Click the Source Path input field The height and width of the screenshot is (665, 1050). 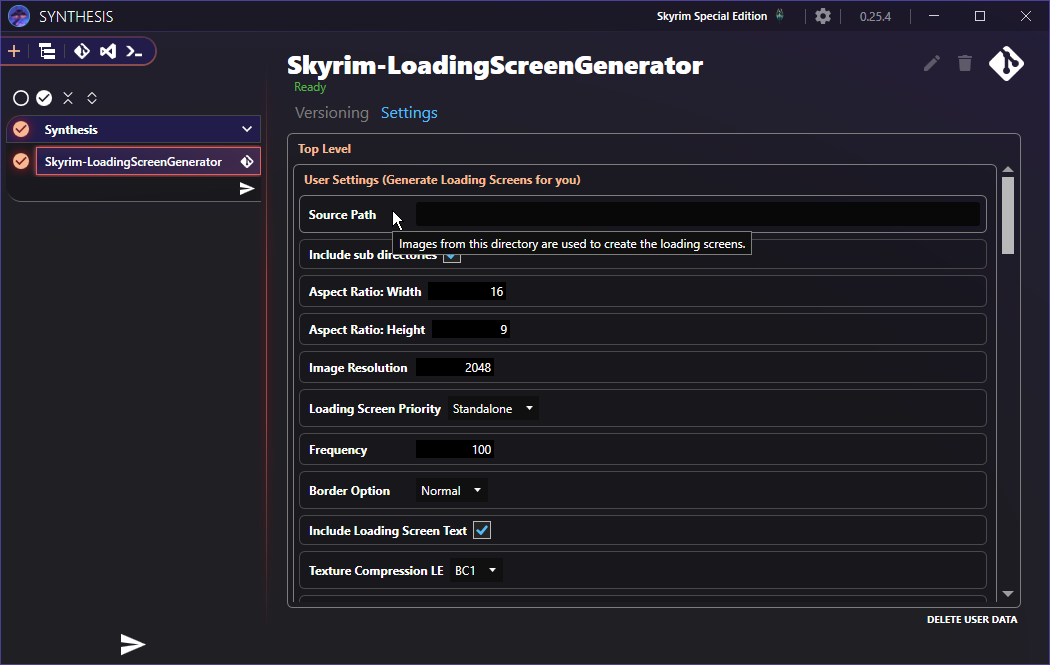pyautogui.click(x=698, y=214)
